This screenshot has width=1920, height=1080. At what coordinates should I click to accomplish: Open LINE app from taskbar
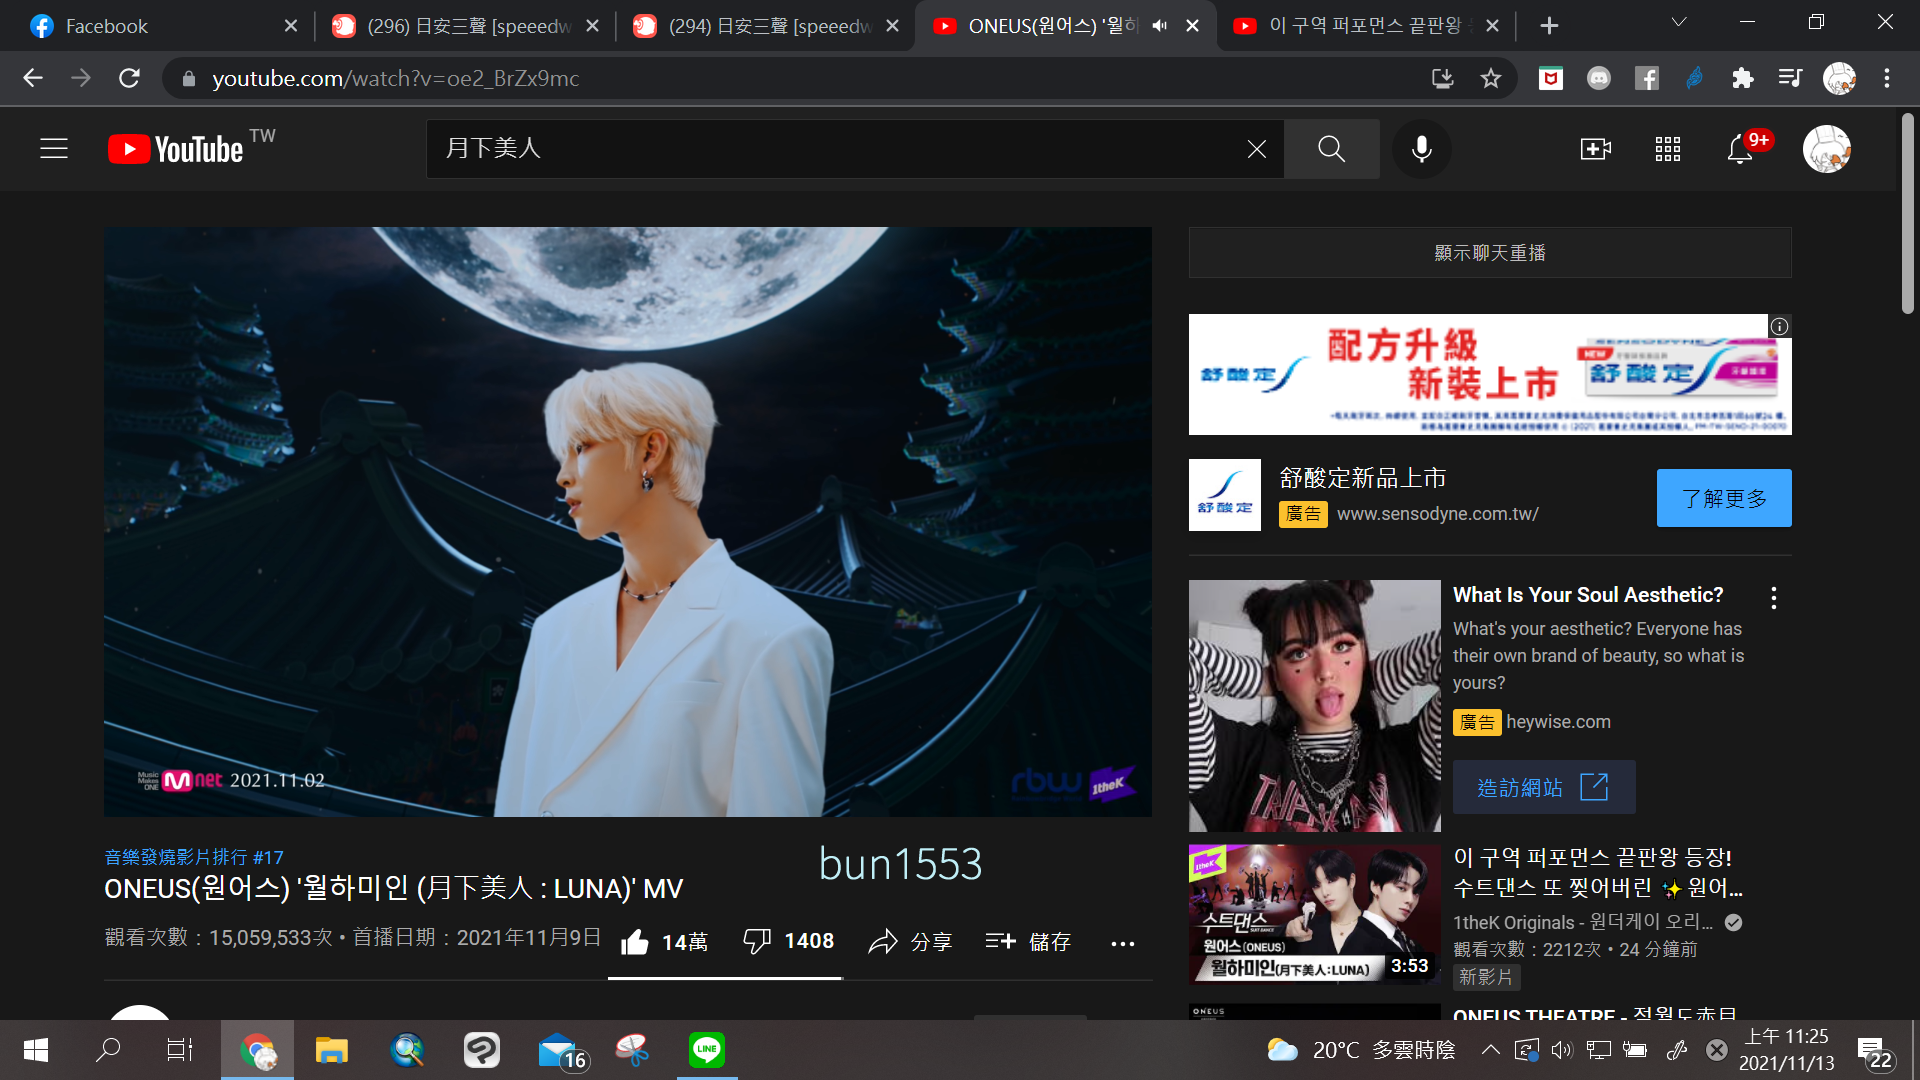(x=707, y=1050)
